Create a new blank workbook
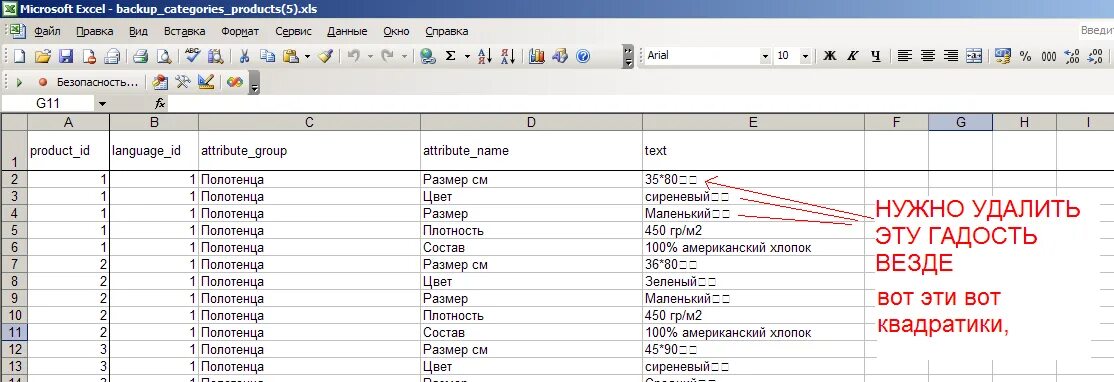This screenshot has height=382, width=1114. click(x=20, y=56)
